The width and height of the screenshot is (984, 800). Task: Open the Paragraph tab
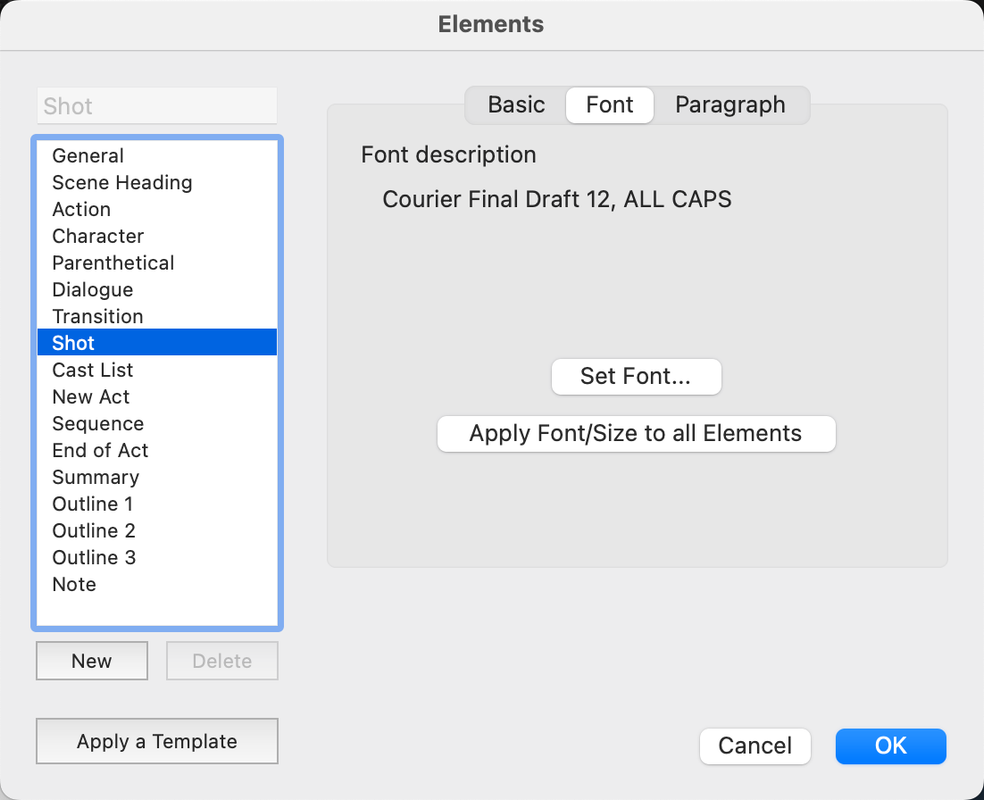pyautogui.click(x=730, y=105)
